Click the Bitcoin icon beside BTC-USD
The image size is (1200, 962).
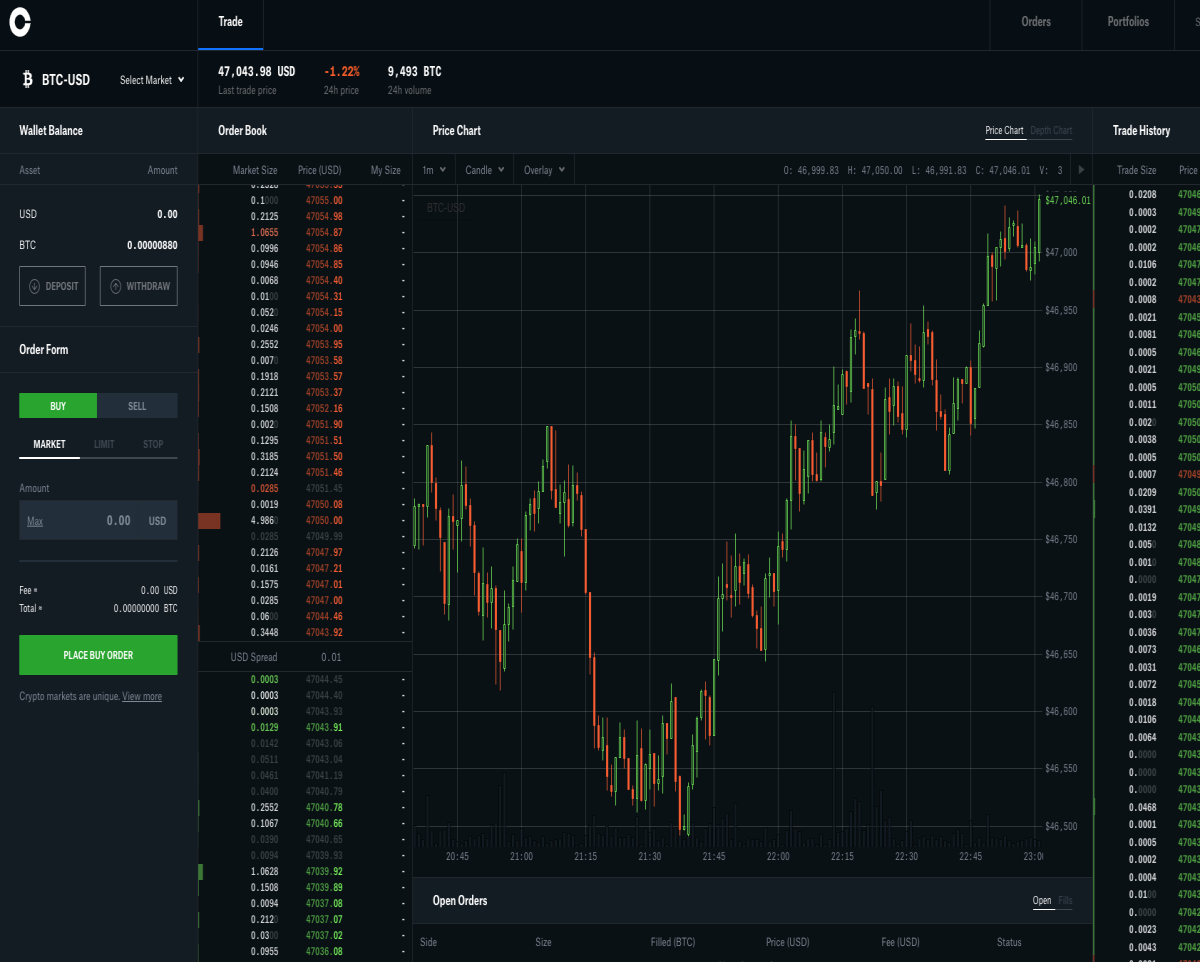pos(27,79)
